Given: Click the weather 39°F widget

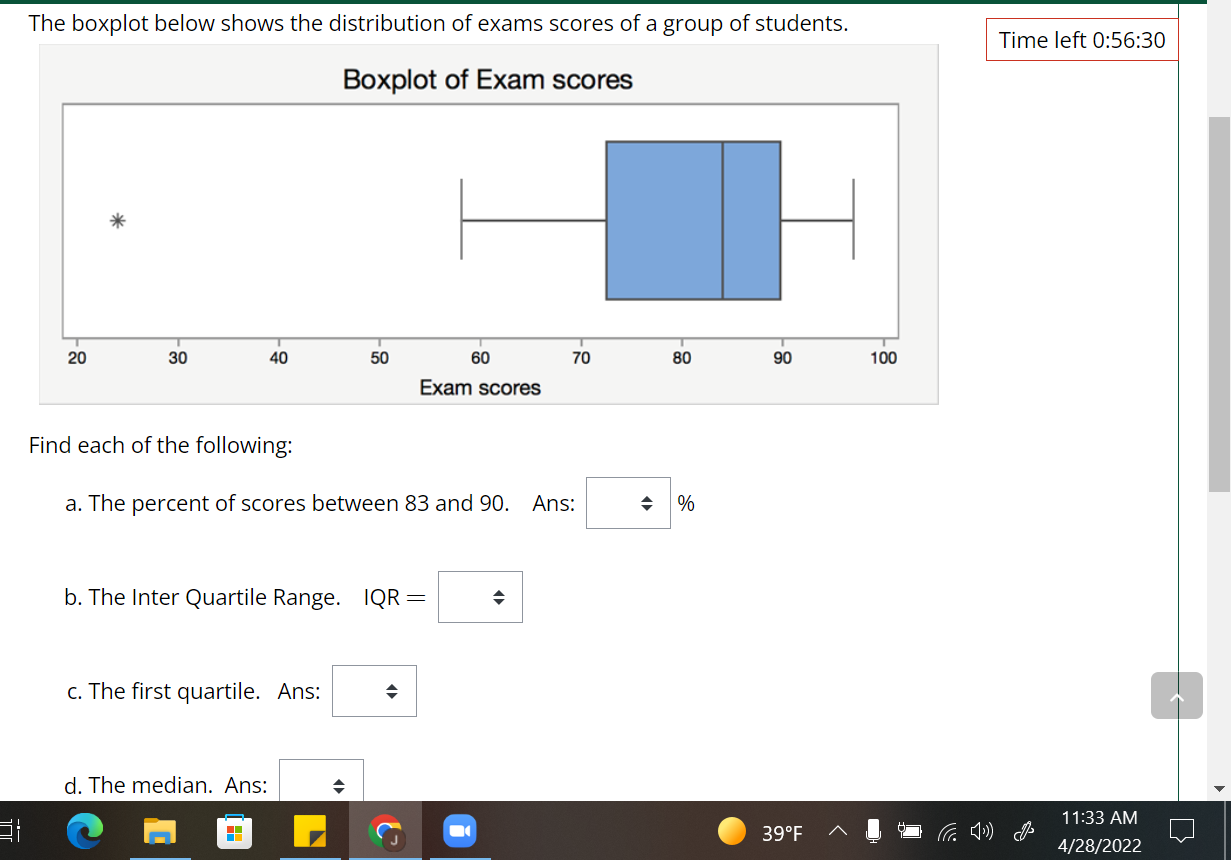Looking at the screenshot, I should [x=761, y=832].
